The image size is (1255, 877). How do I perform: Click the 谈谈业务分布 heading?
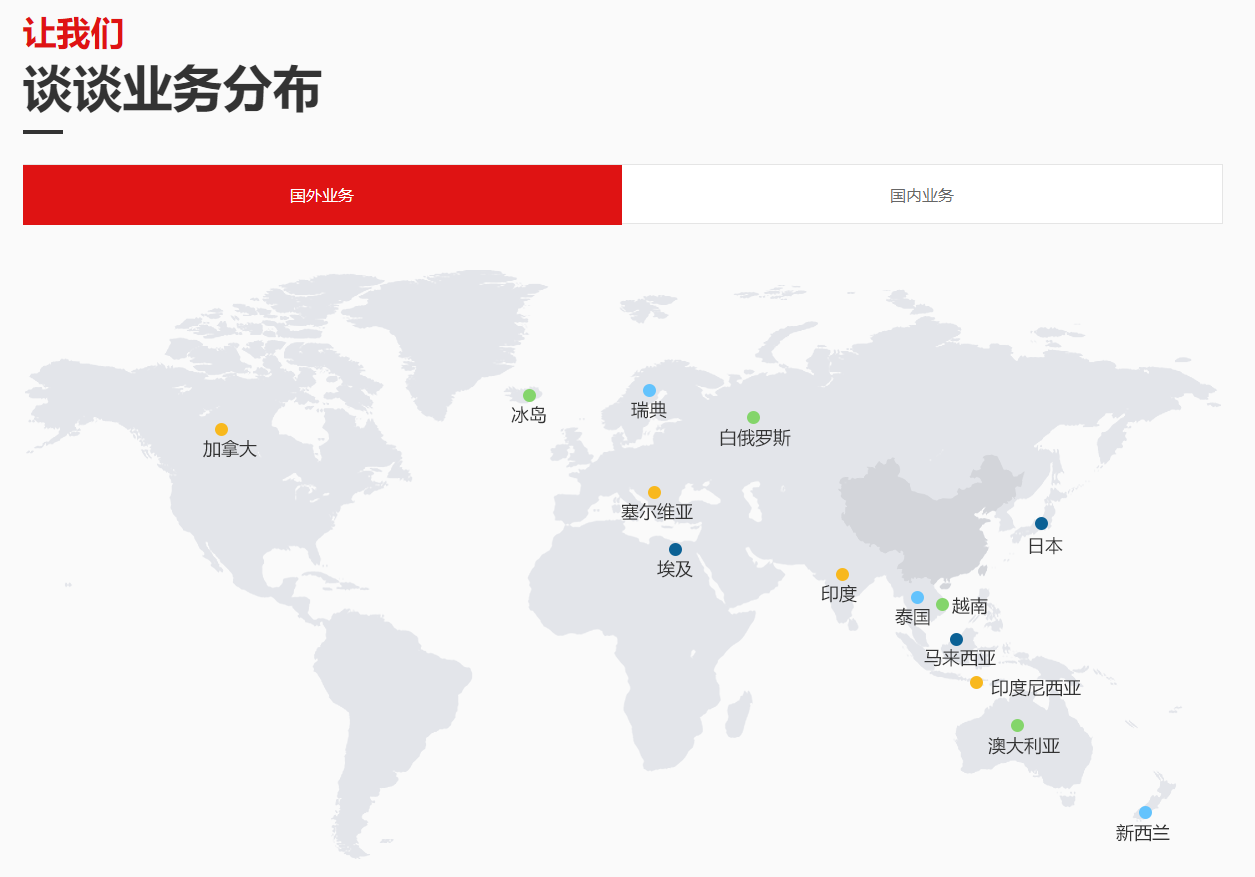tap(172, 90)
